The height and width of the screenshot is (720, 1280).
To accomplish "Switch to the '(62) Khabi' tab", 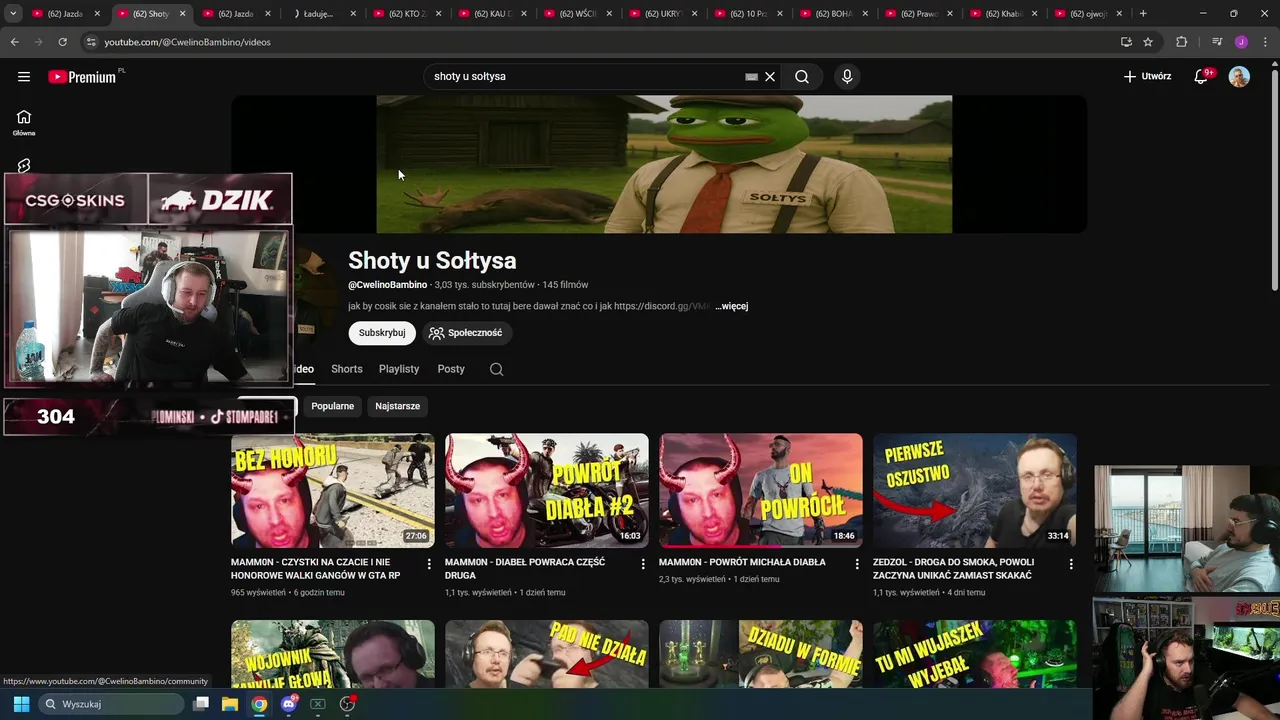I will tap(1004, 14).
